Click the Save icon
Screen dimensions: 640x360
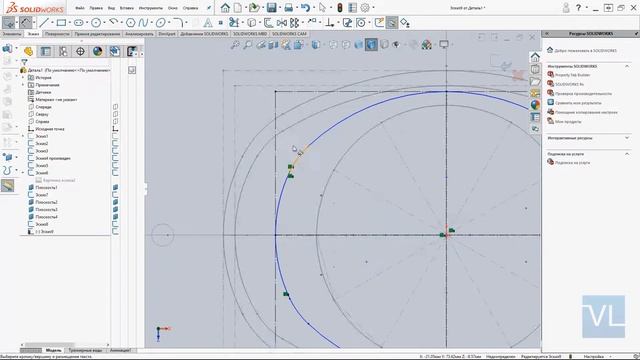click(271, 7)
